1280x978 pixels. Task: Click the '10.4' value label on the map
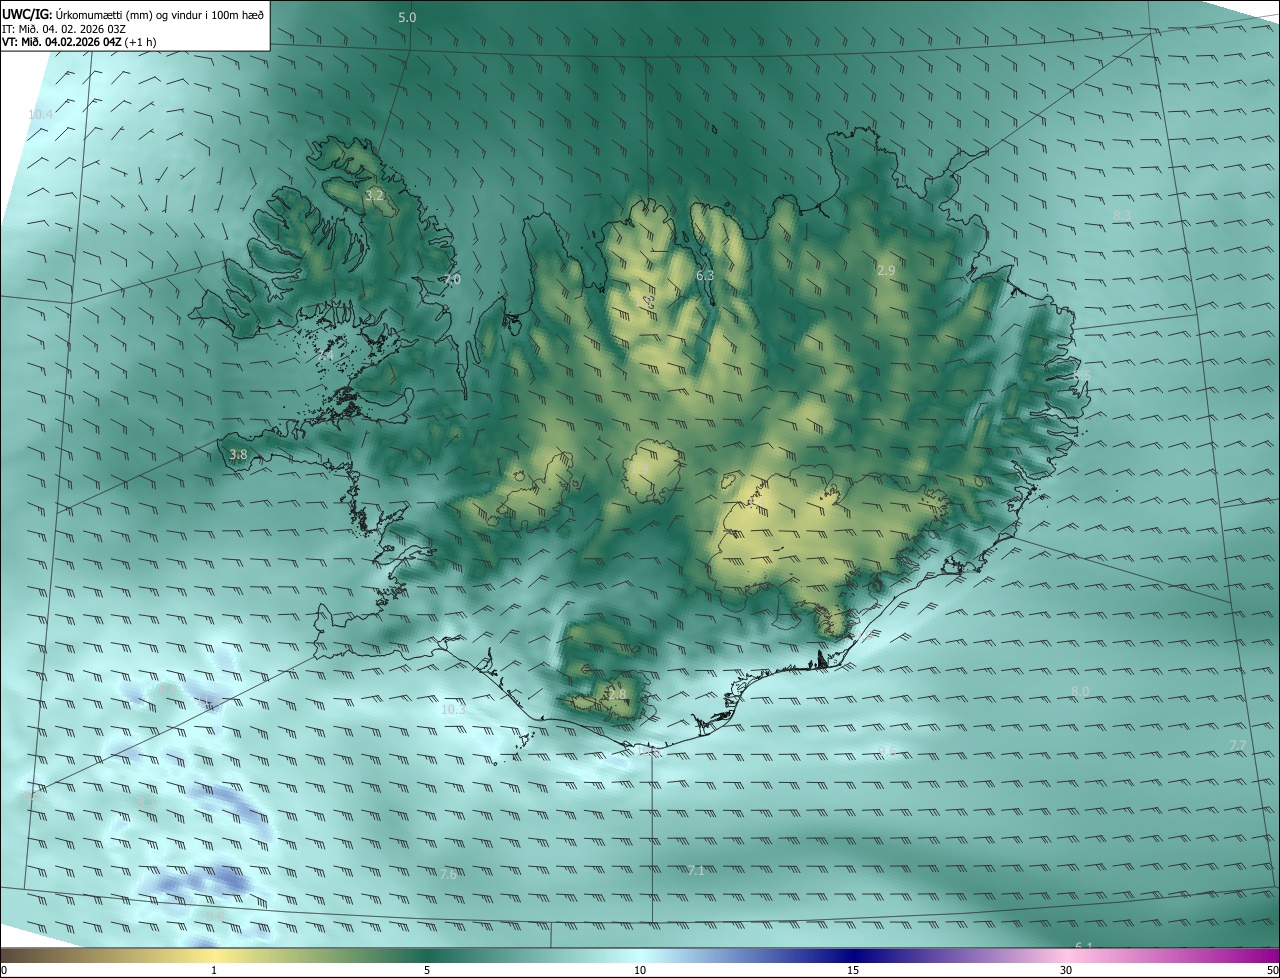tap(40, 115)
